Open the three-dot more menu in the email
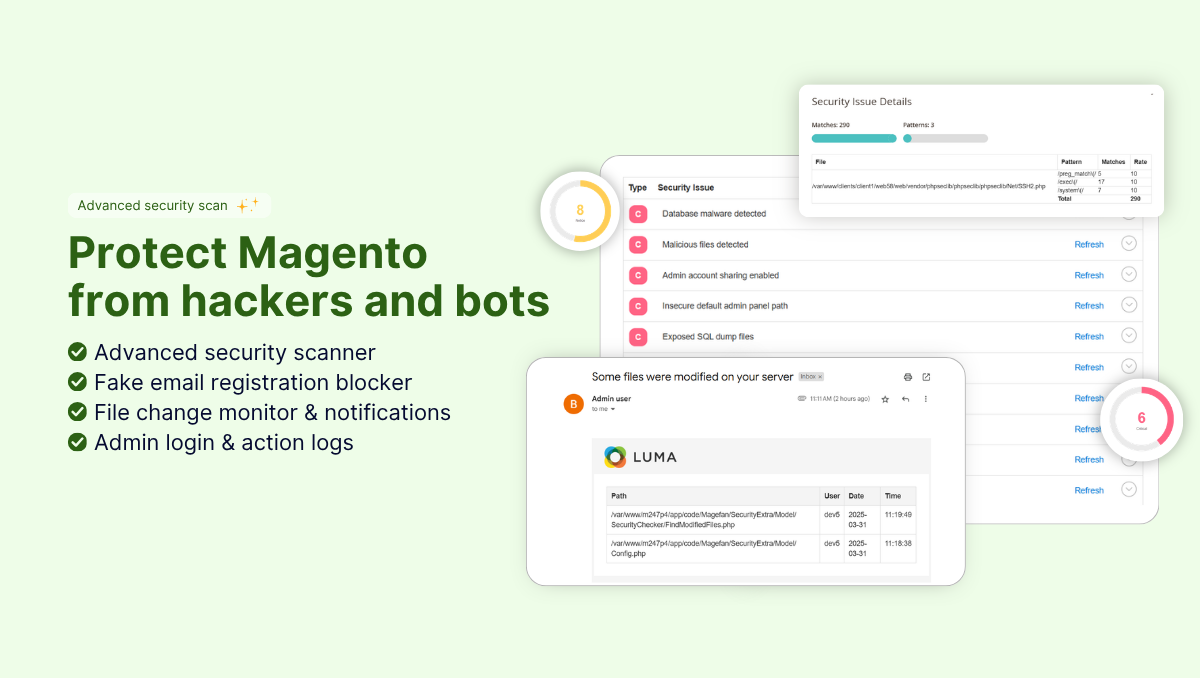This screenshot has width=1200, height=678. tap(925, 399)
